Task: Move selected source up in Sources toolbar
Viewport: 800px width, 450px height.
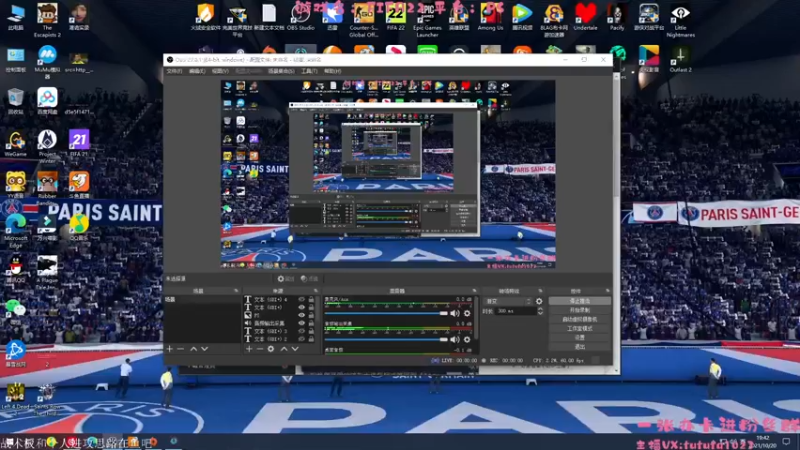Action: [284, 349]
